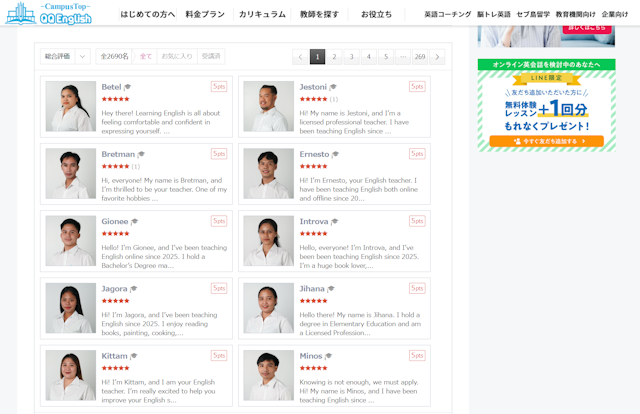
Task: Click Jestoni's five-star rating
Action: click(x=313, y=99)
